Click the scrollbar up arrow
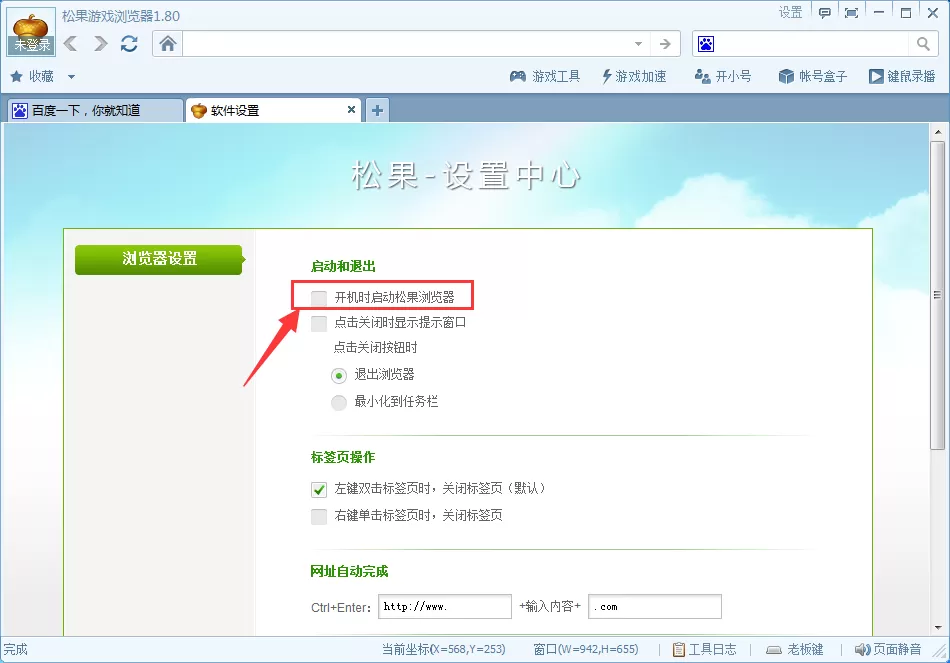Screen dimensions: 950x663 (937, 132)
